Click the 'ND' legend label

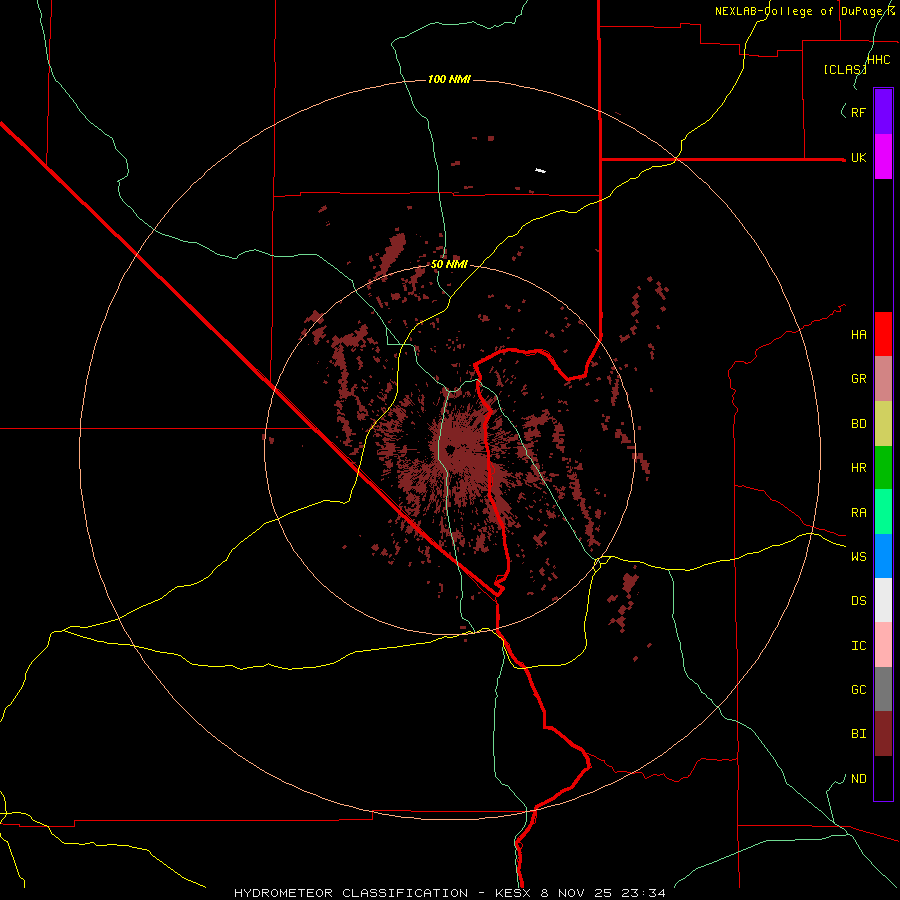click(x=858, y=779)
